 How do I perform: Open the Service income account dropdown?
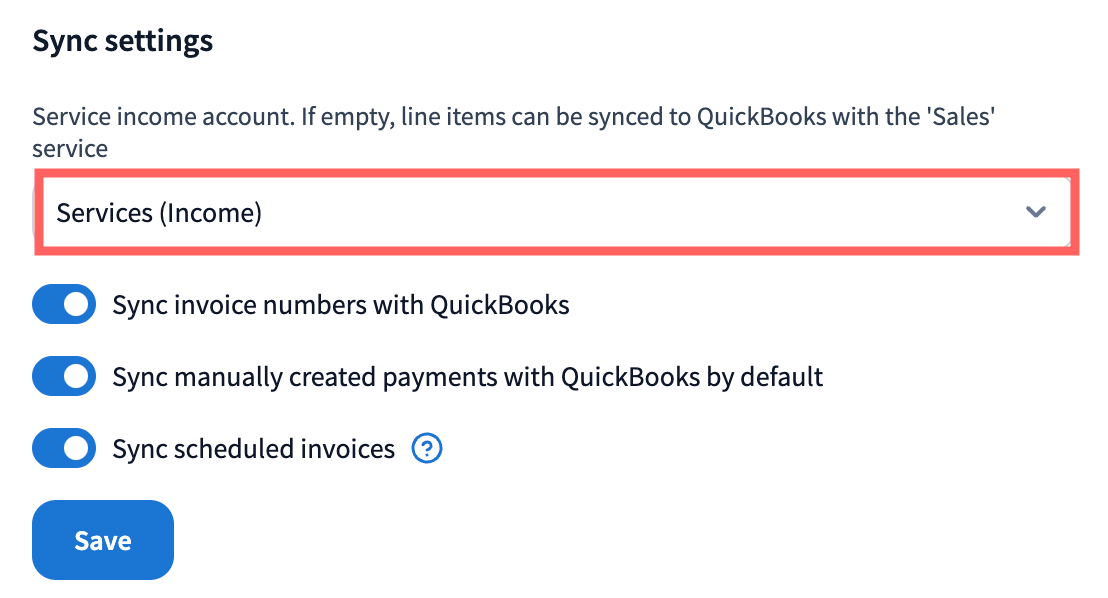coord(555,212)
